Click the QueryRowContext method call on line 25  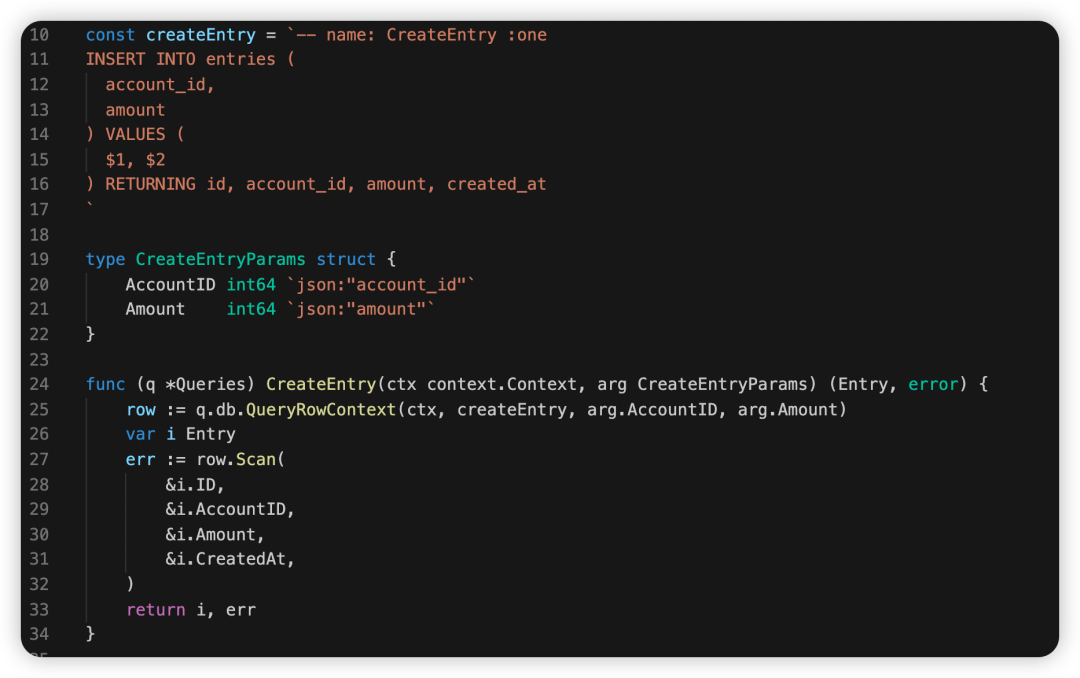click(x=321, y=410)
